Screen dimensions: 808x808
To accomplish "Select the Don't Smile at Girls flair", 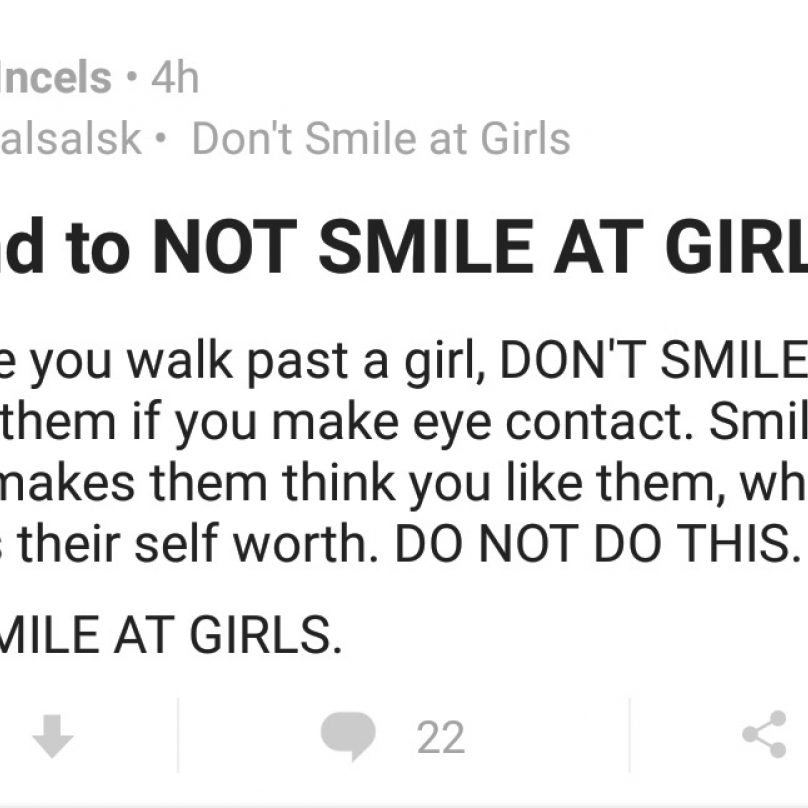I will coord(381,138).
